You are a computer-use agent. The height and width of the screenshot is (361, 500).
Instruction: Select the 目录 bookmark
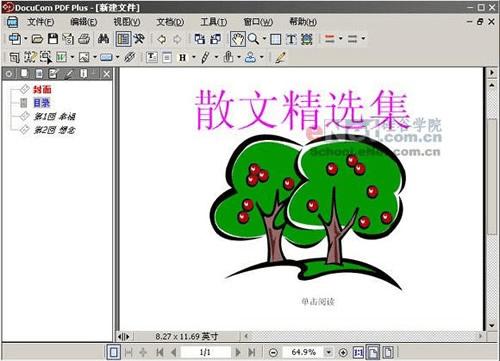(x=42, y=103)
